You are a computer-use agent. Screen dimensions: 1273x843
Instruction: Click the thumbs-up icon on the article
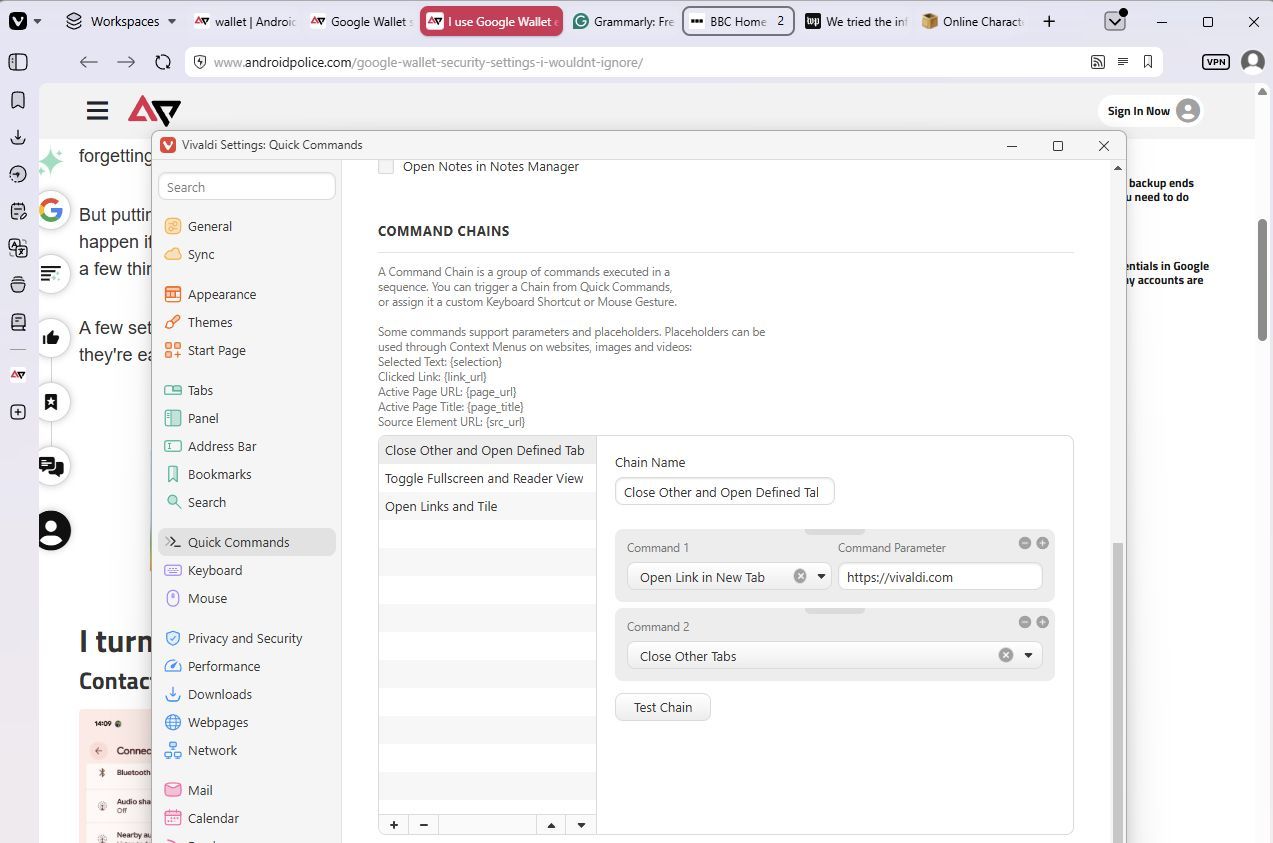(x=51, y=337)
